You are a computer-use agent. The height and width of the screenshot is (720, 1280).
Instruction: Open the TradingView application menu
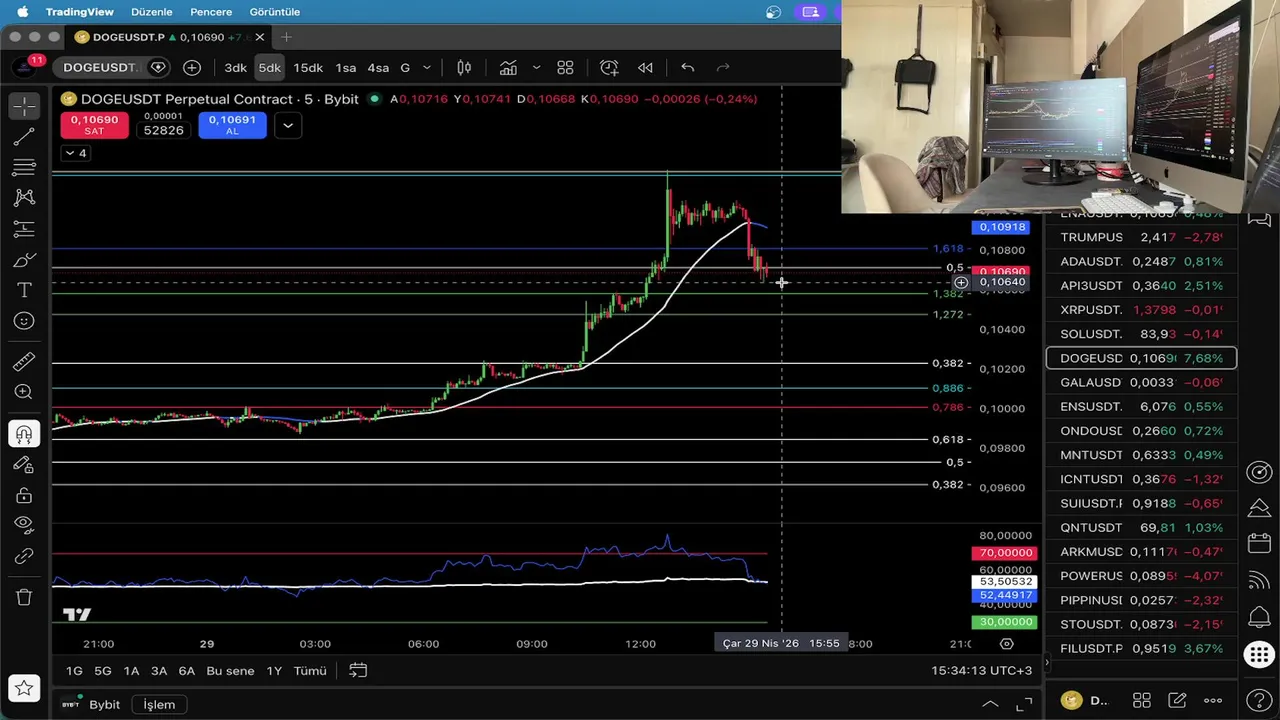click(x=80, y=12)
